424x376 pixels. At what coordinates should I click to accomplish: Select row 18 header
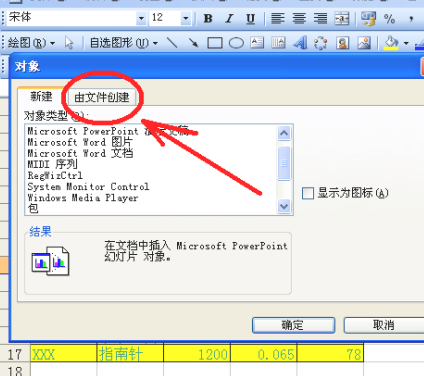(x=15, y=369)
